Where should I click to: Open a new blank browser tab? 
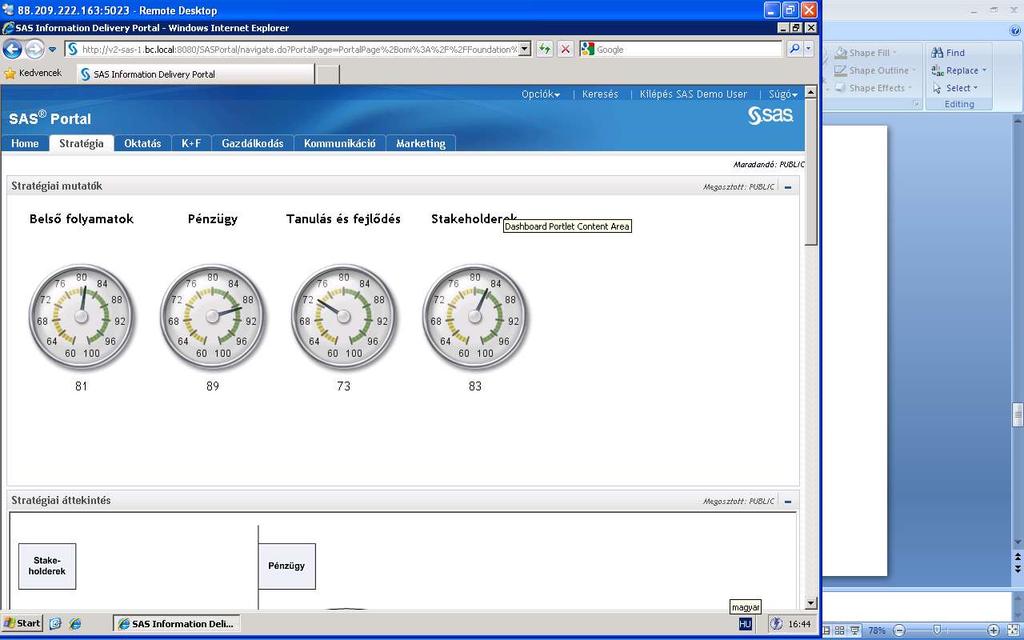[x=328, y=75]
